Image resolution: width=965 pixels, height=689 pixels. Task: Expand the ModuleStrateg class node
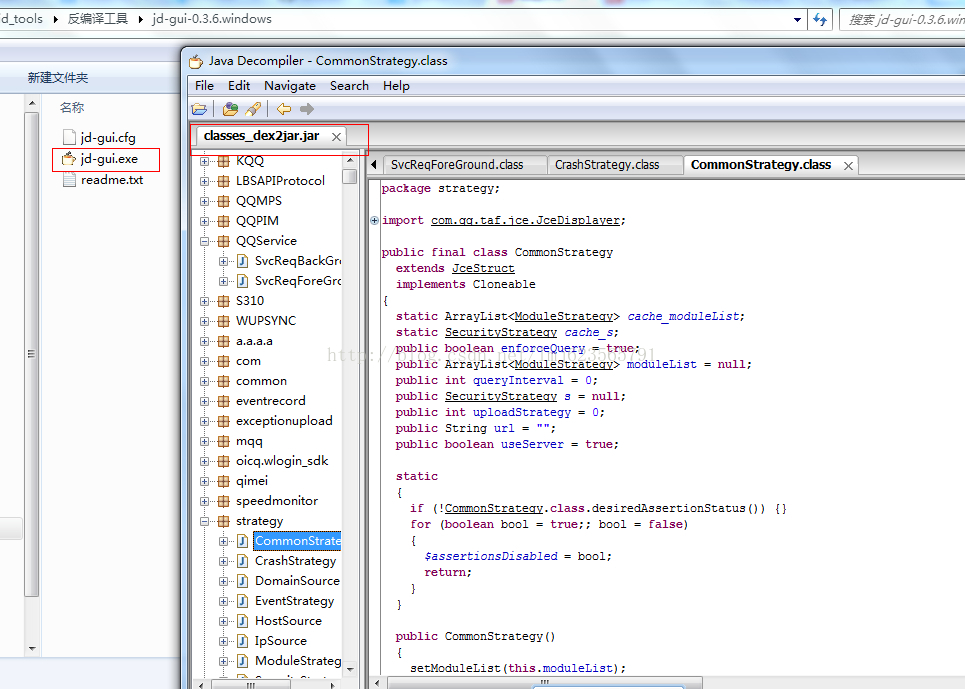tap(223, 661)
